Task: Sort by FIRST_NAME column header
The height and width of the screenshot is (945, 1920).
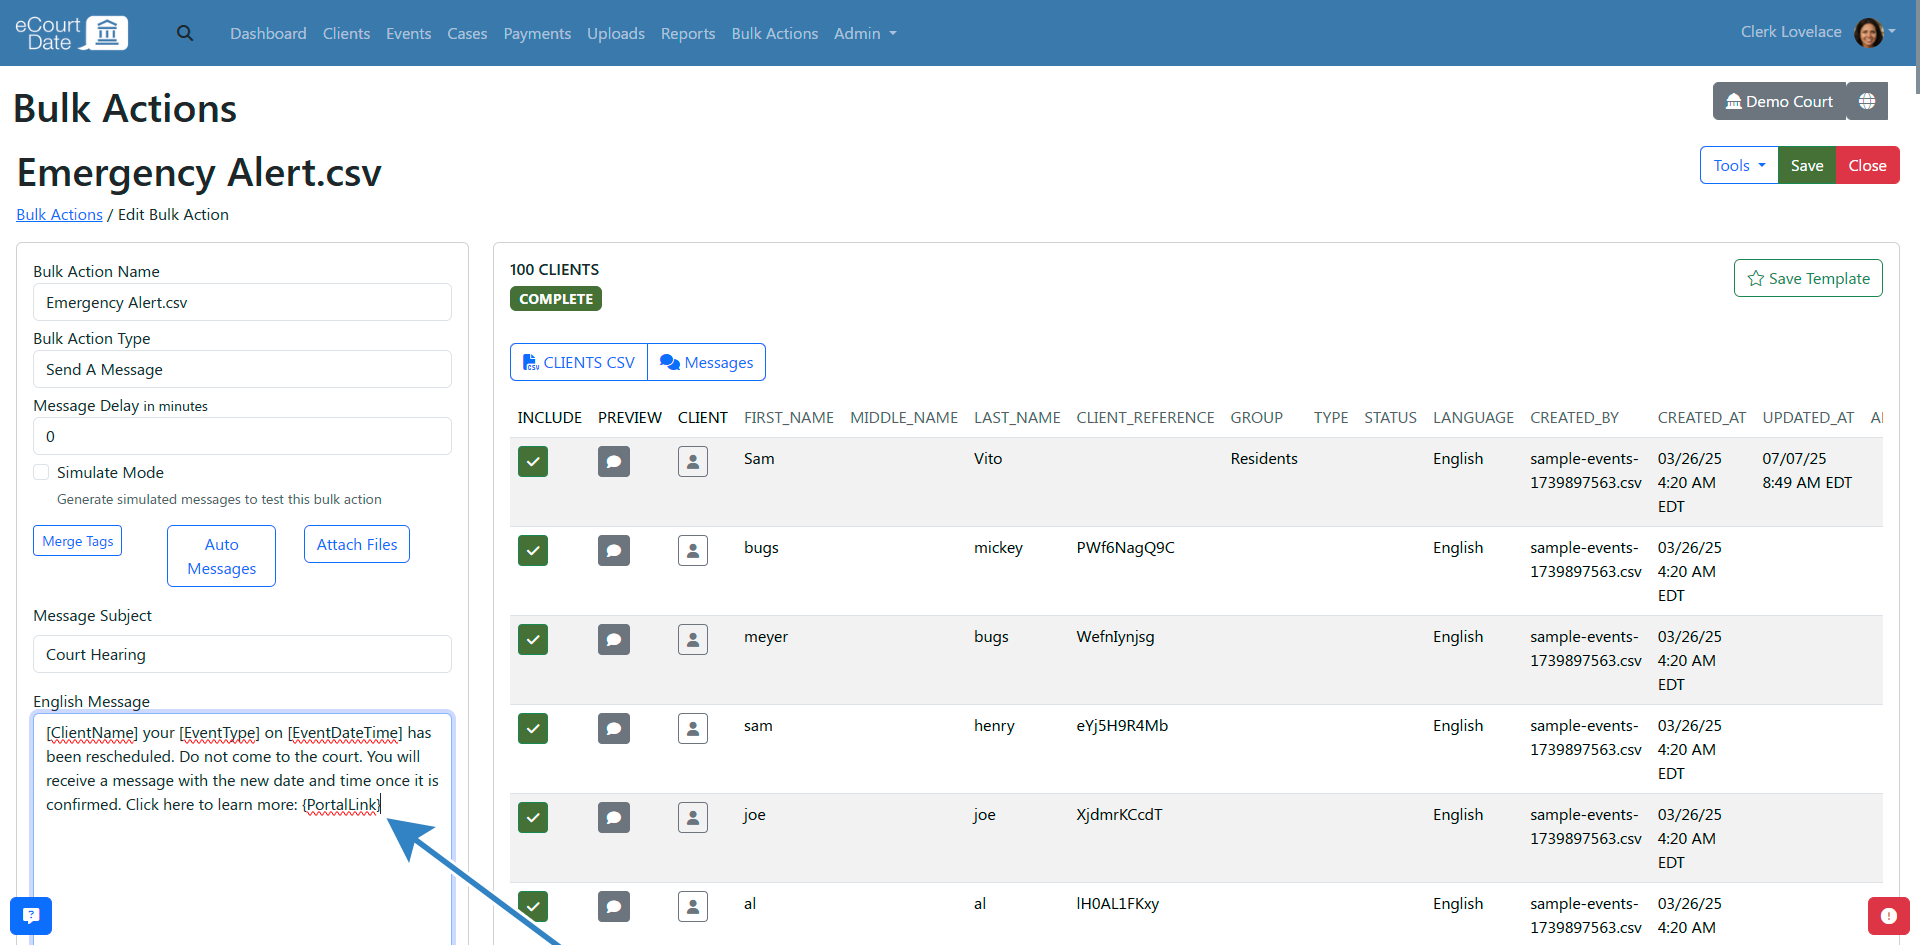Action: [789, 417]
